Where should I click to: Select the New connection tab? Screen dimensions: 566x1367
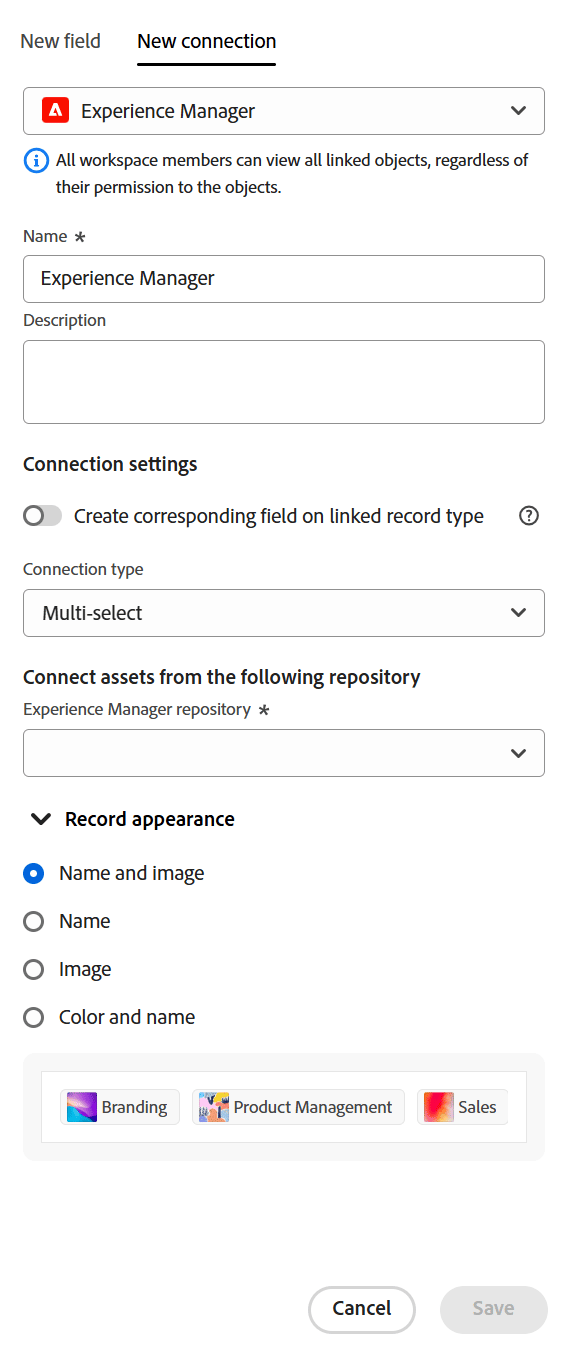click(x=207, y=41)
